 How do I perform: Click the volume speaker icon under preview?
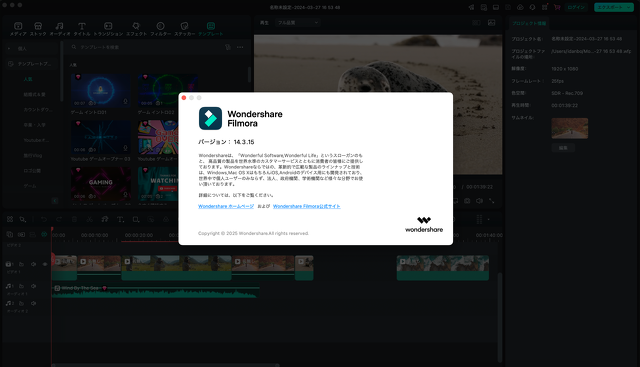(480, 201)
